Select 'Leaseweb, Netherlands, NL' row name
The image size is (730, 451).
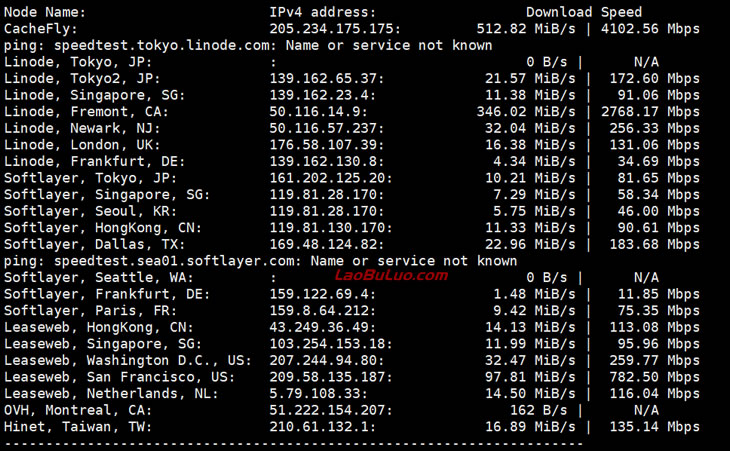click(111, 394)
